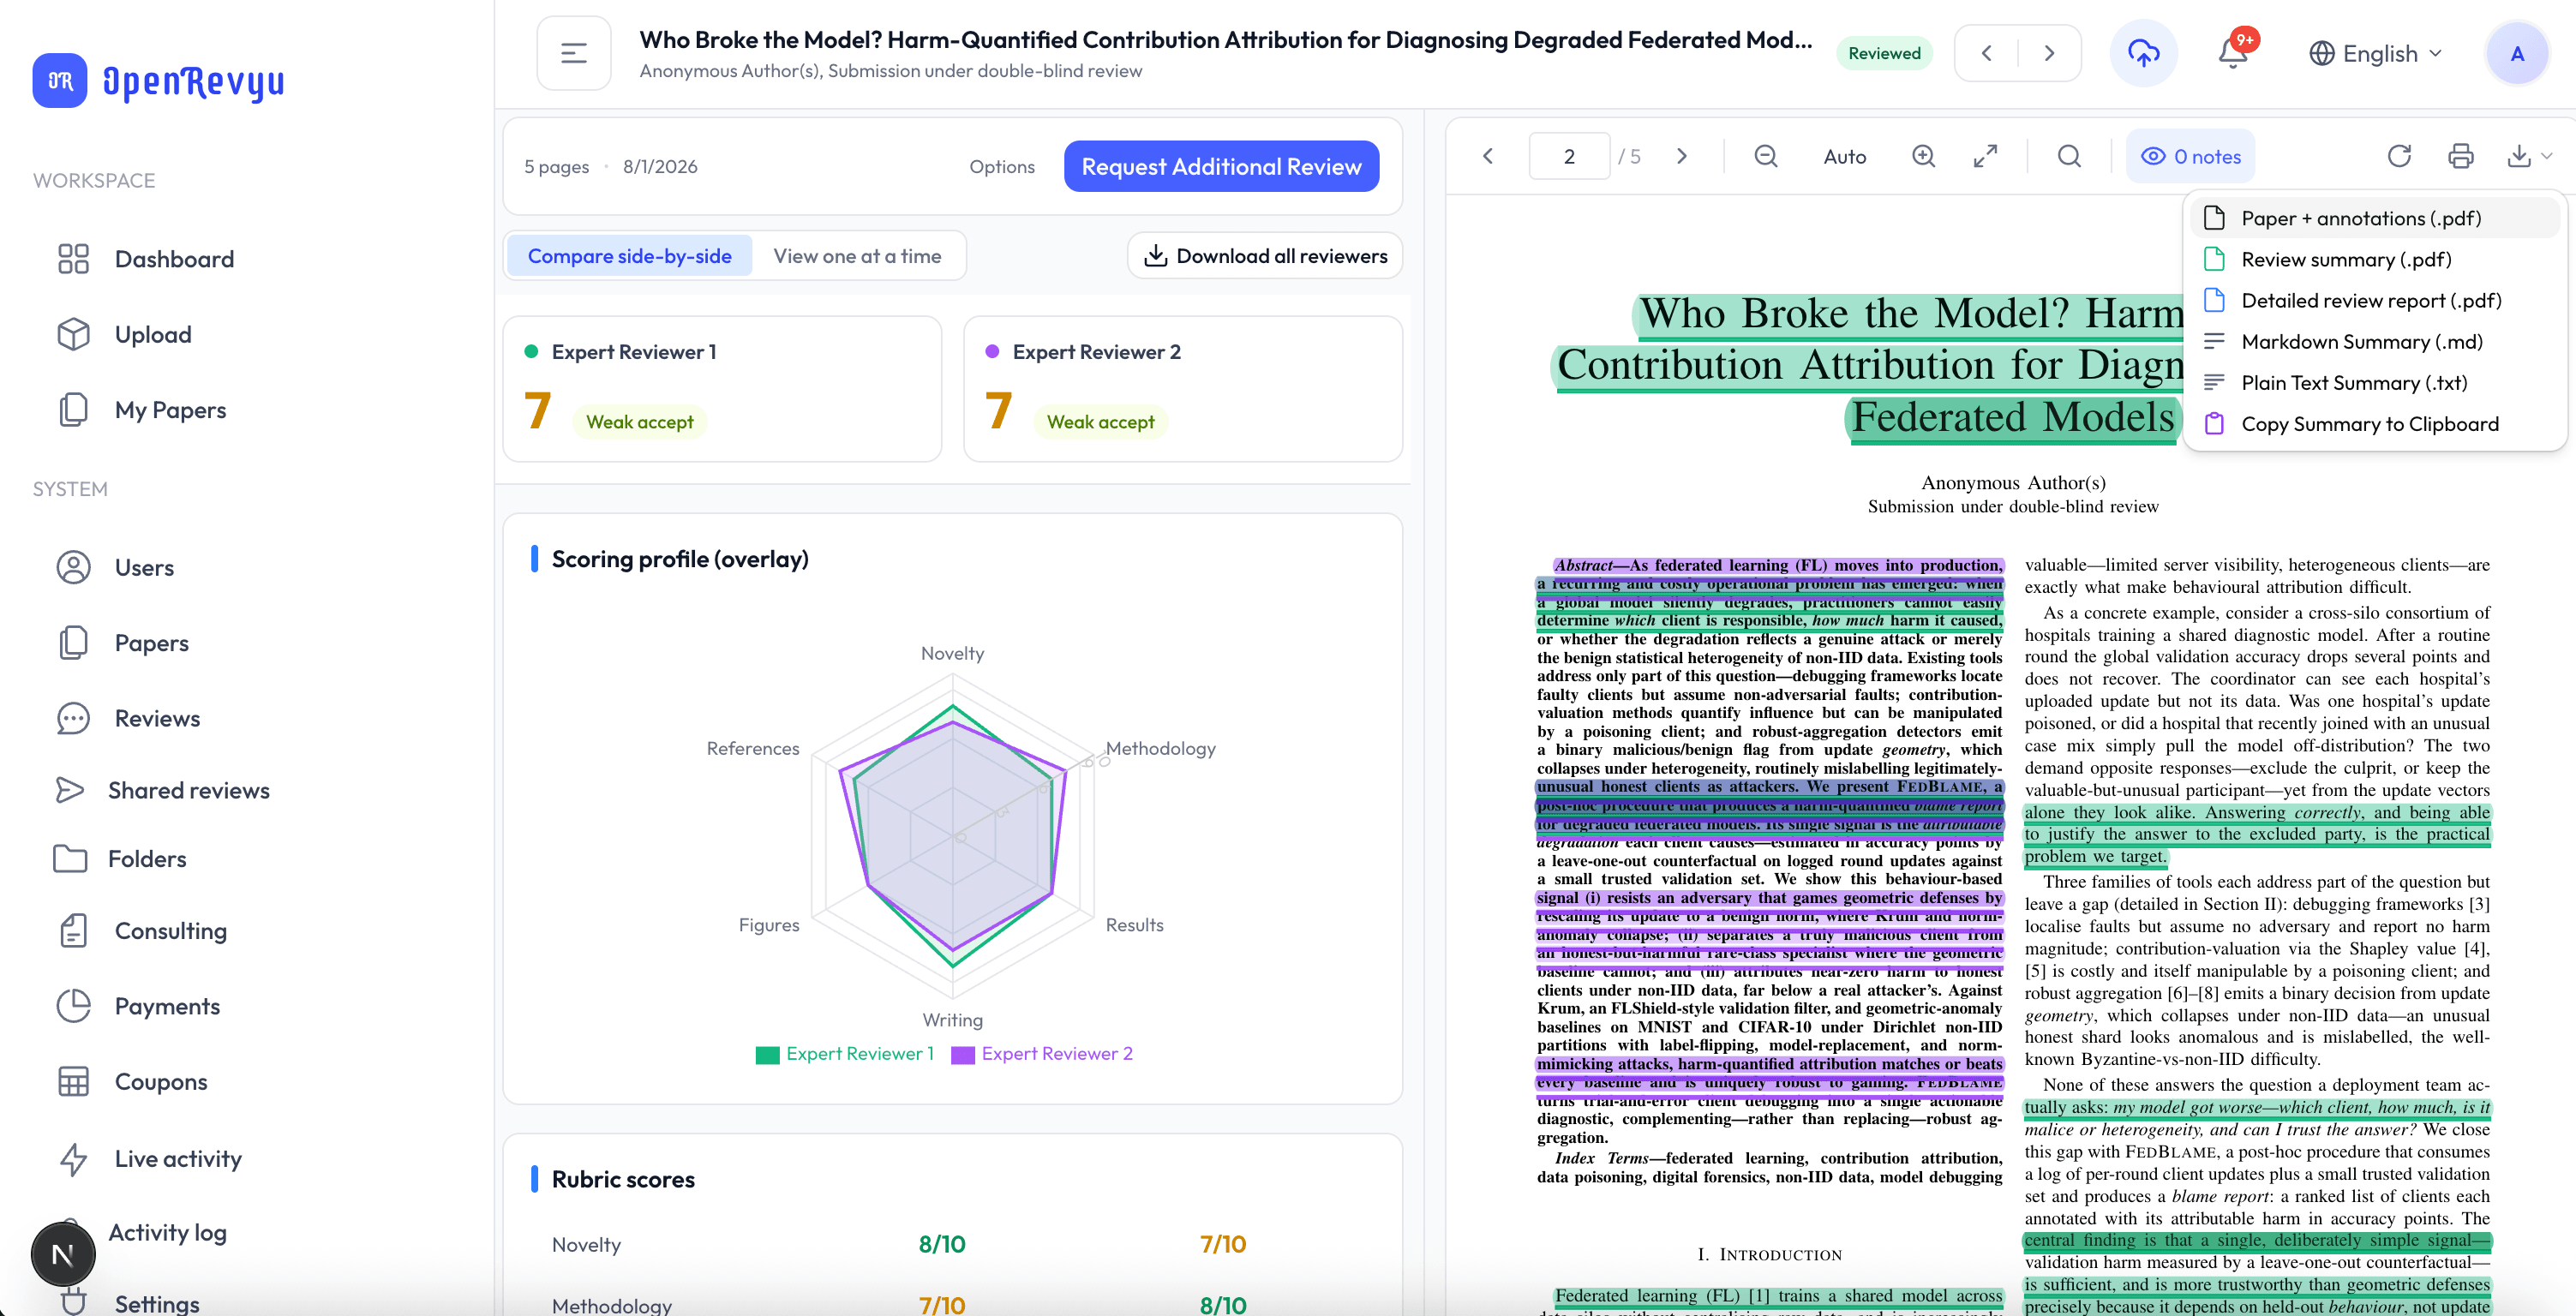Select Compare side-by-side view
2576x1316 pixels.
tap(629, 256)
